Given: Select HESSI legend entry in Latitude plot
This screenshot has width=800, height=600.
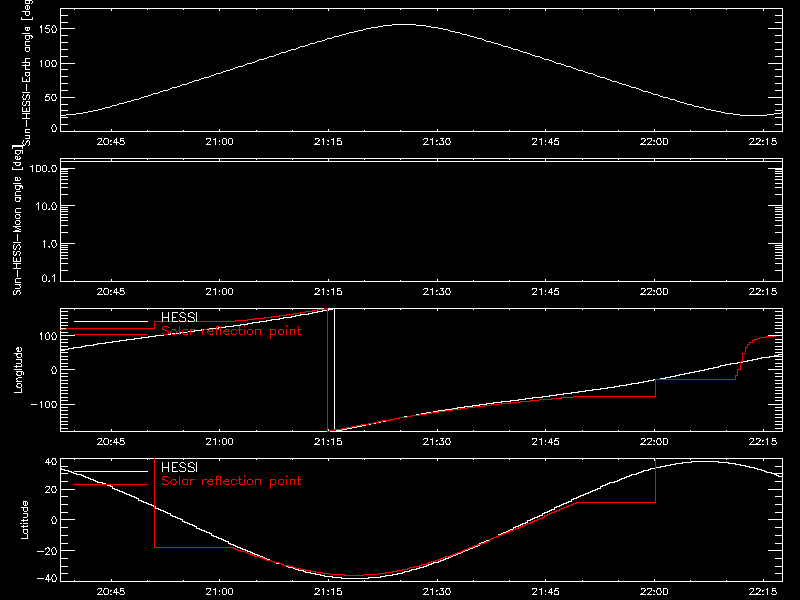Looking at the screenshot, I should click(x=179, y=467).
